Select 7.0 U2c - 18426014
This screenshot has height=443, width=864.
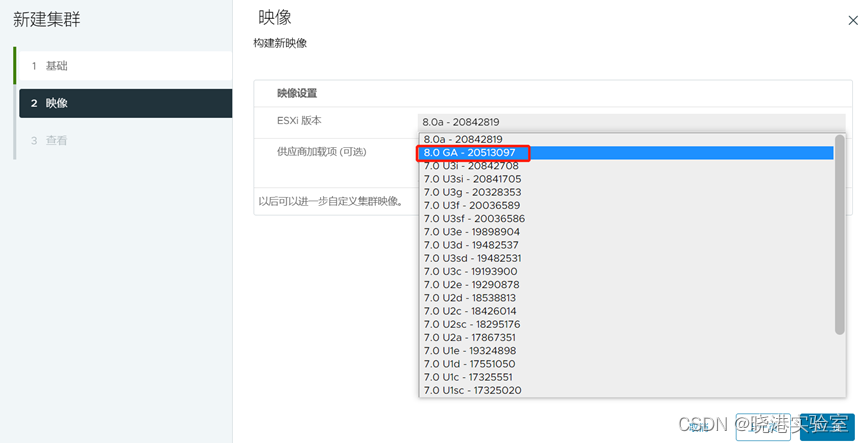click(x=627, y=311)
